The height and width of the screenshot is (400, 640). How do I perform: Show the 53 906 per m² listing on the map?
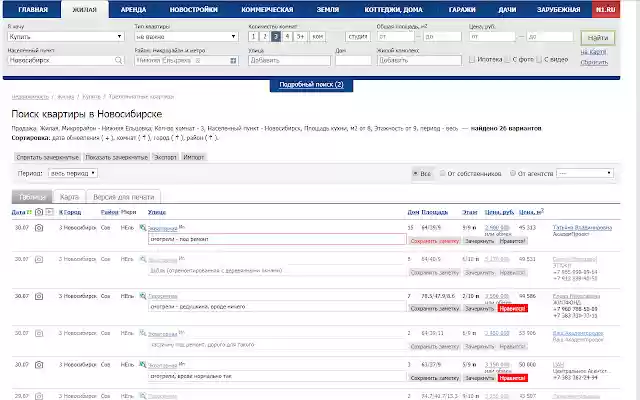(x=142, y=333)
